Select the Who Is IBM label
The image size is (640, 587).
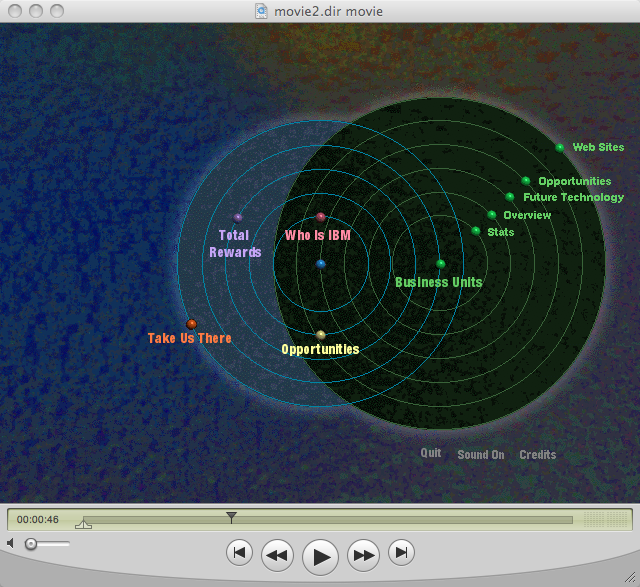318,235
